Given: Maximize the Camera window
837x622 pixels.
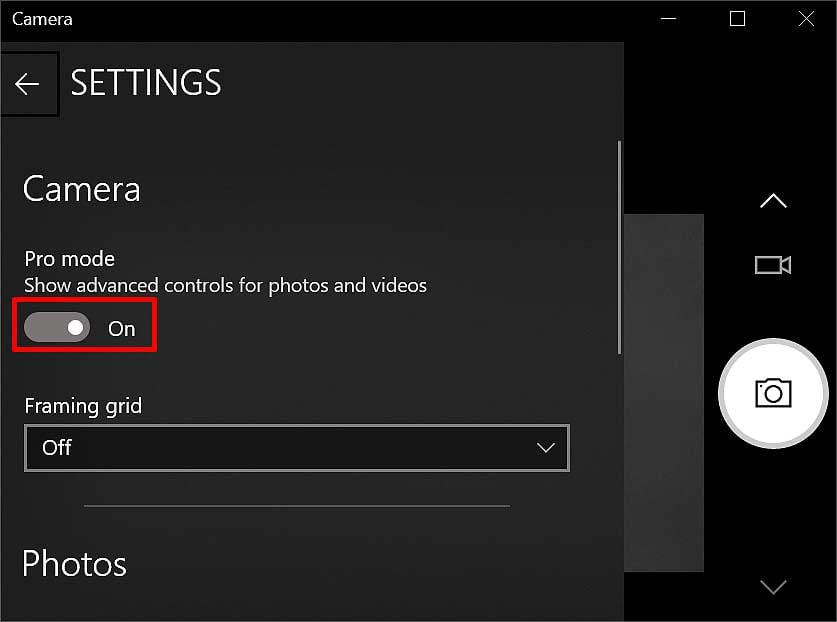Looking at the screenshot, I should (737, 19).
